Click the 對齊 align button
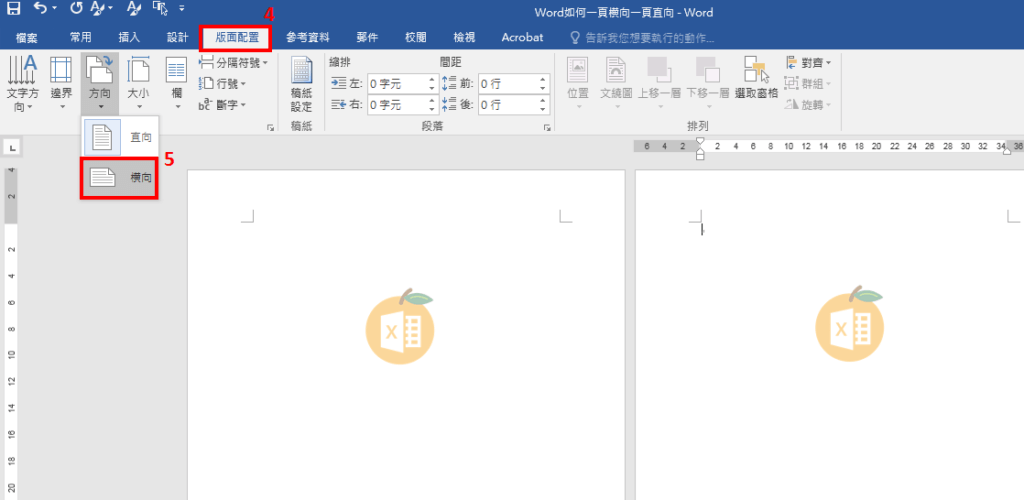Viewport: 1024px width, 500px height. pos(810,63)
